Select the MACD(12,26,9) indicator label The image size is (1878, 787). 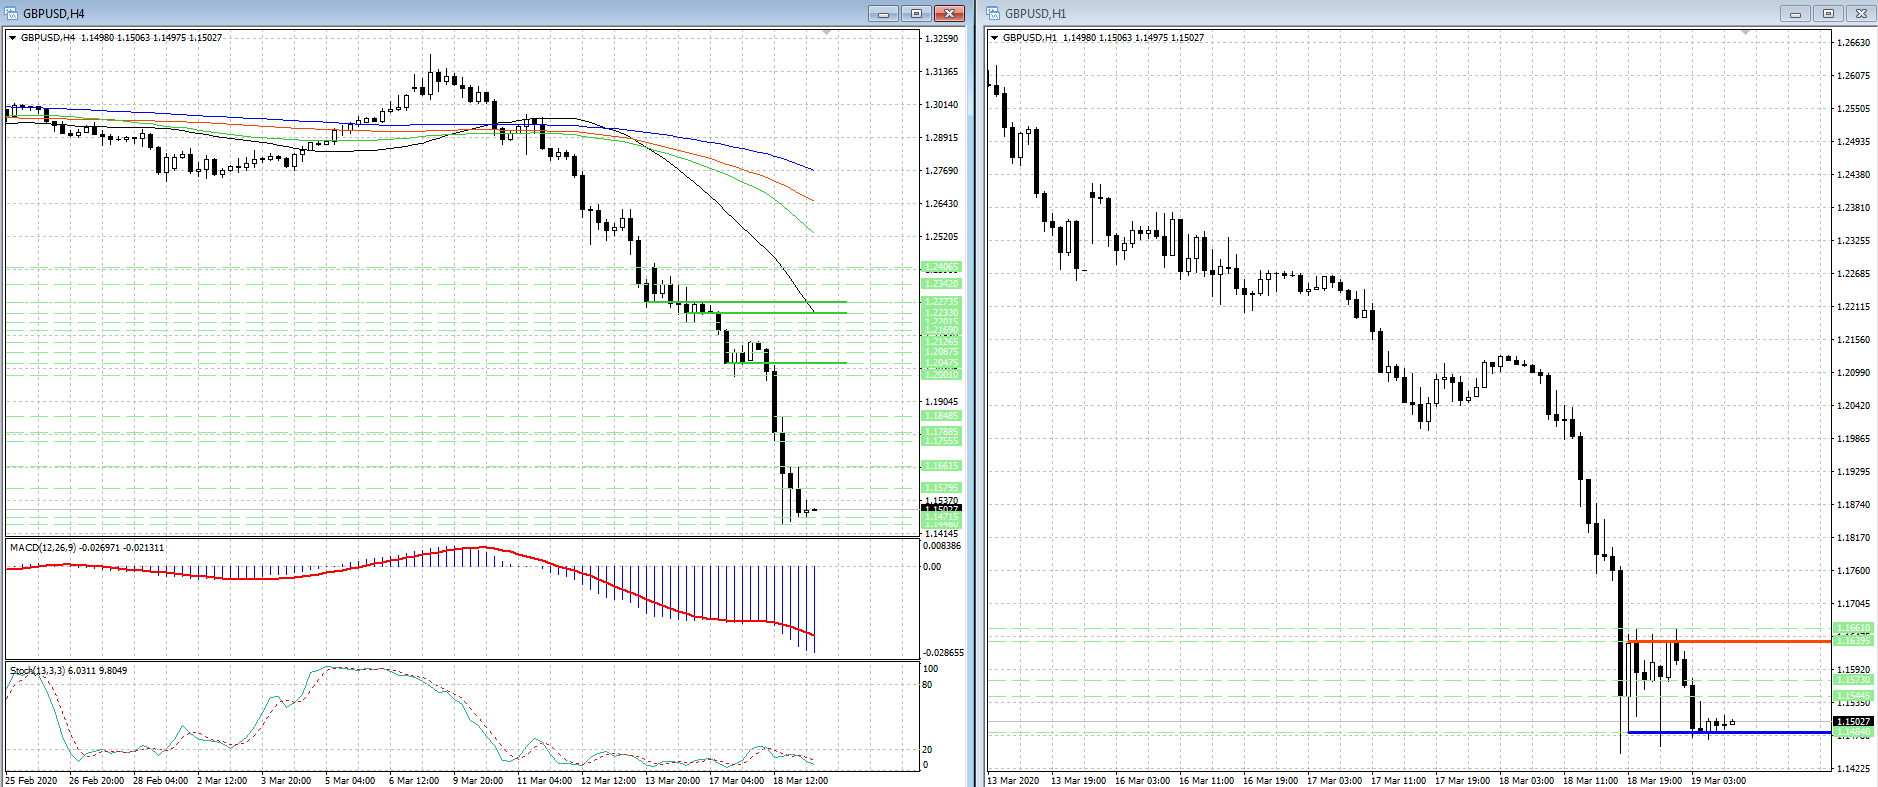click(86, 548)
